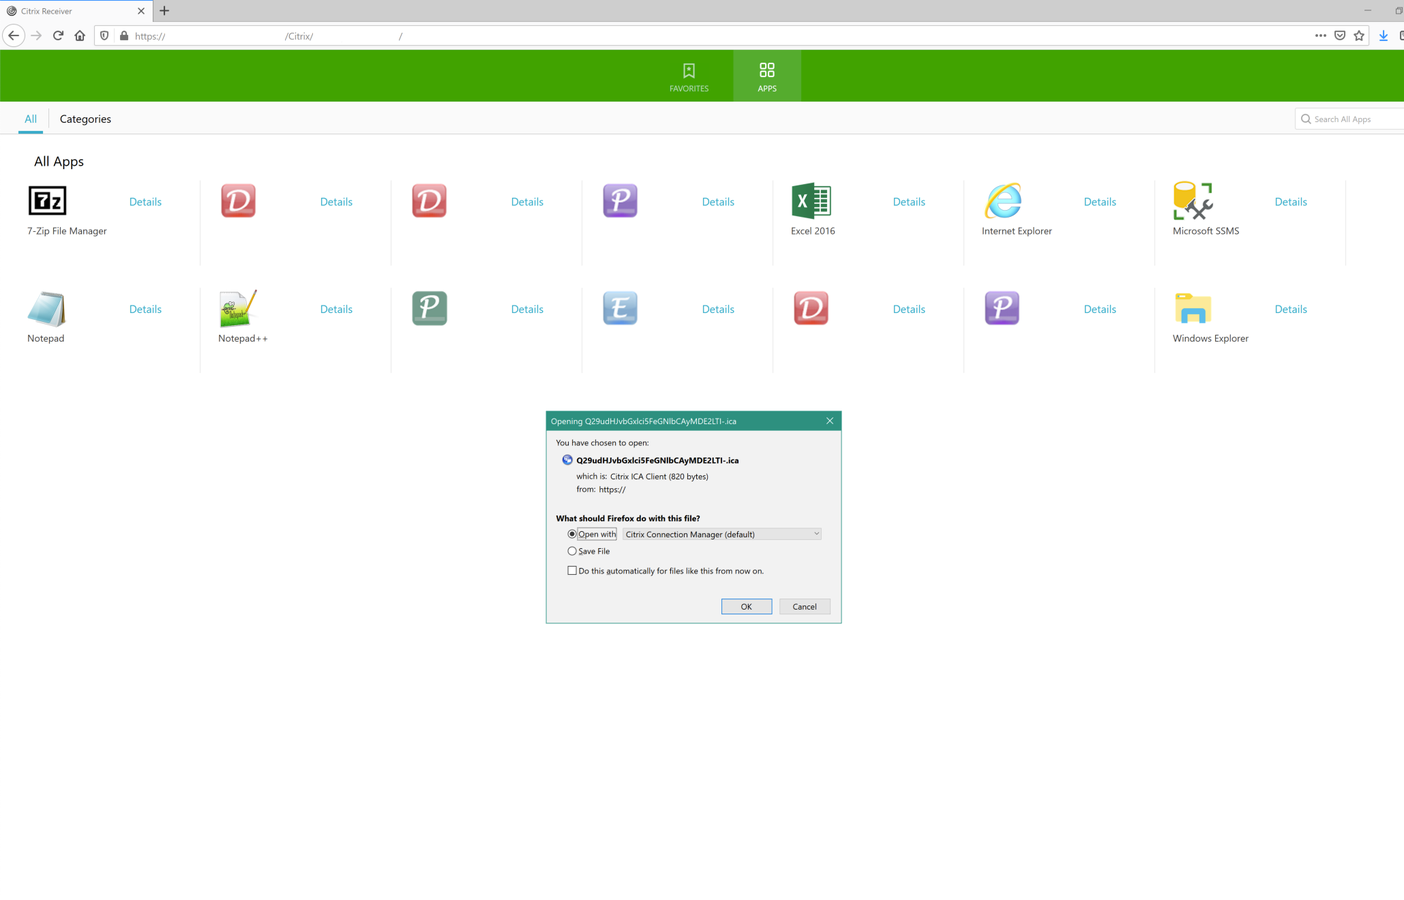The height and width of the screenshot is (900, 1404).
Task: Open Details for 7-Zip File Manager
Action: pos(145,202)
